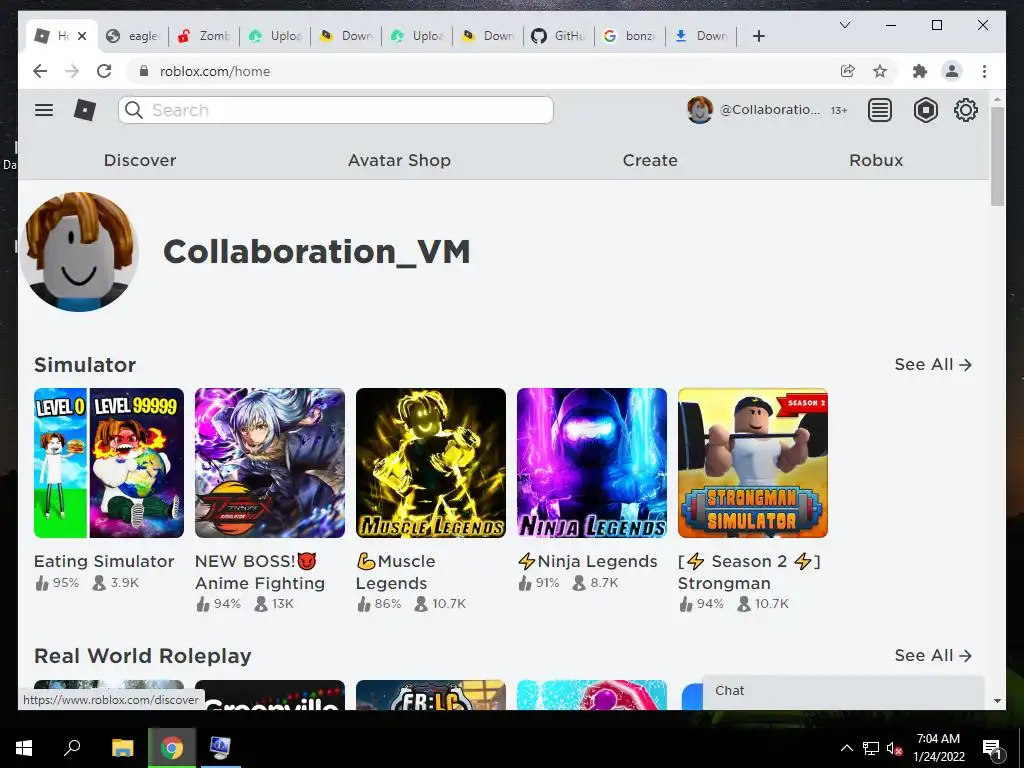The image size is (1024, 768).
Task: Click the page vertical scrollbar thumb
Action: point(997,157)
